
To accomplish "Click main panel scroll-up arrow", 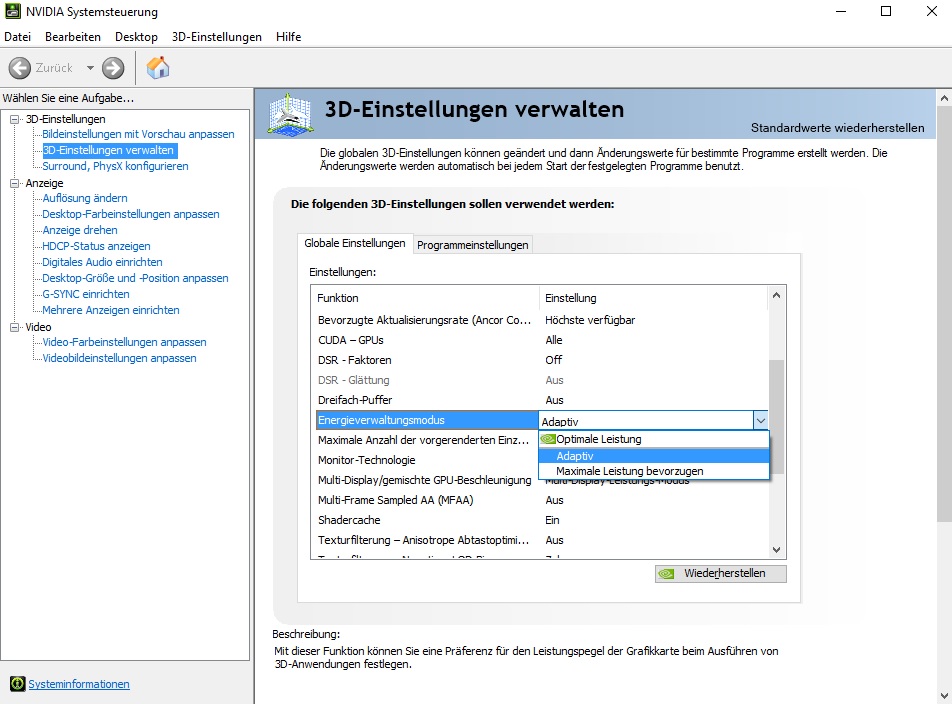I will point(944,97).
